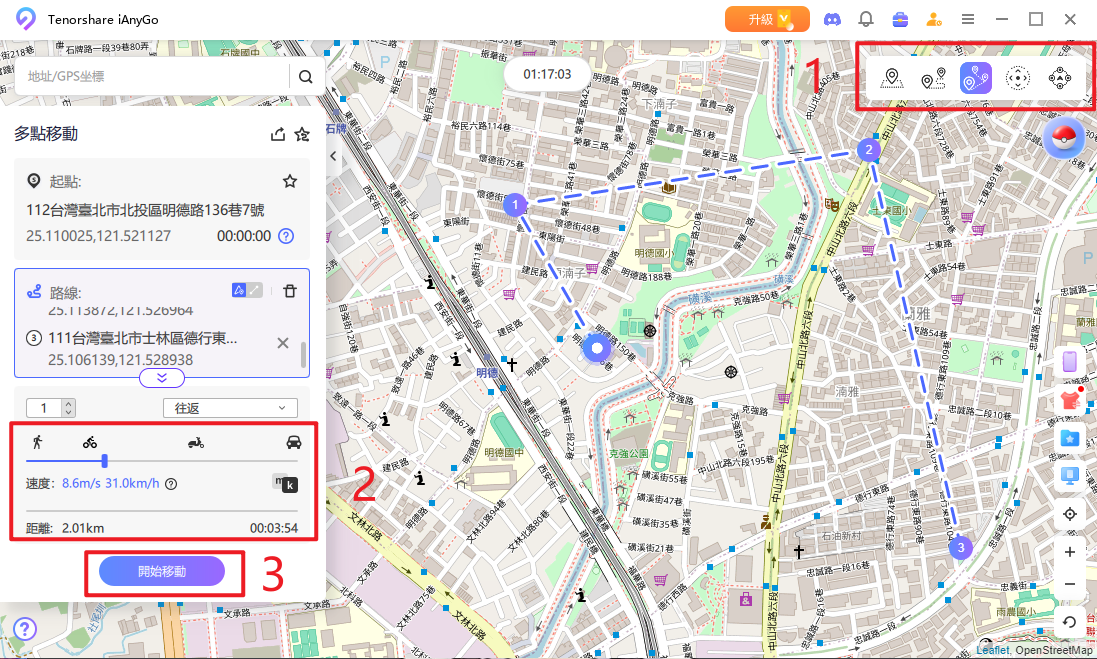The width and height of the screenshot is (1097, 659).
Task: Open the Leaflet attribution link
Action: 993,651
